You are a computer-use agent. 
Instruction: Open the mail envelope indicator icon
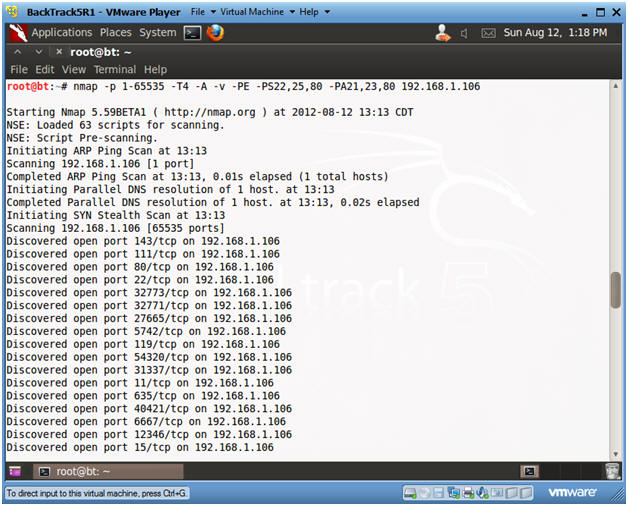tap(488, 33)
